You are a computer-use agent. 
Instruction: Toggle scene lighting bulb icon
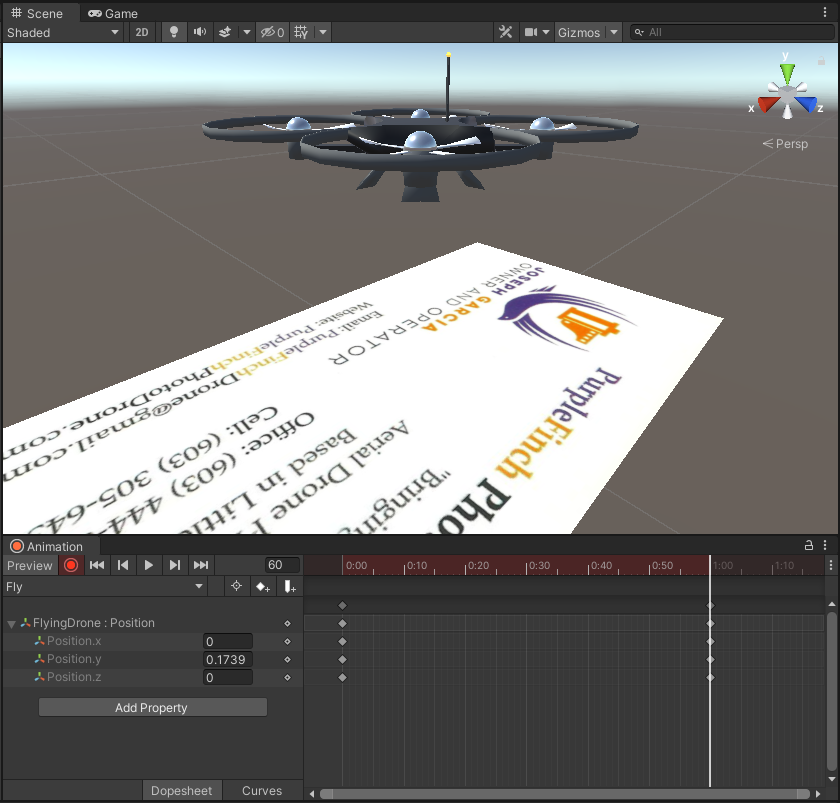(x=174, y=32)
